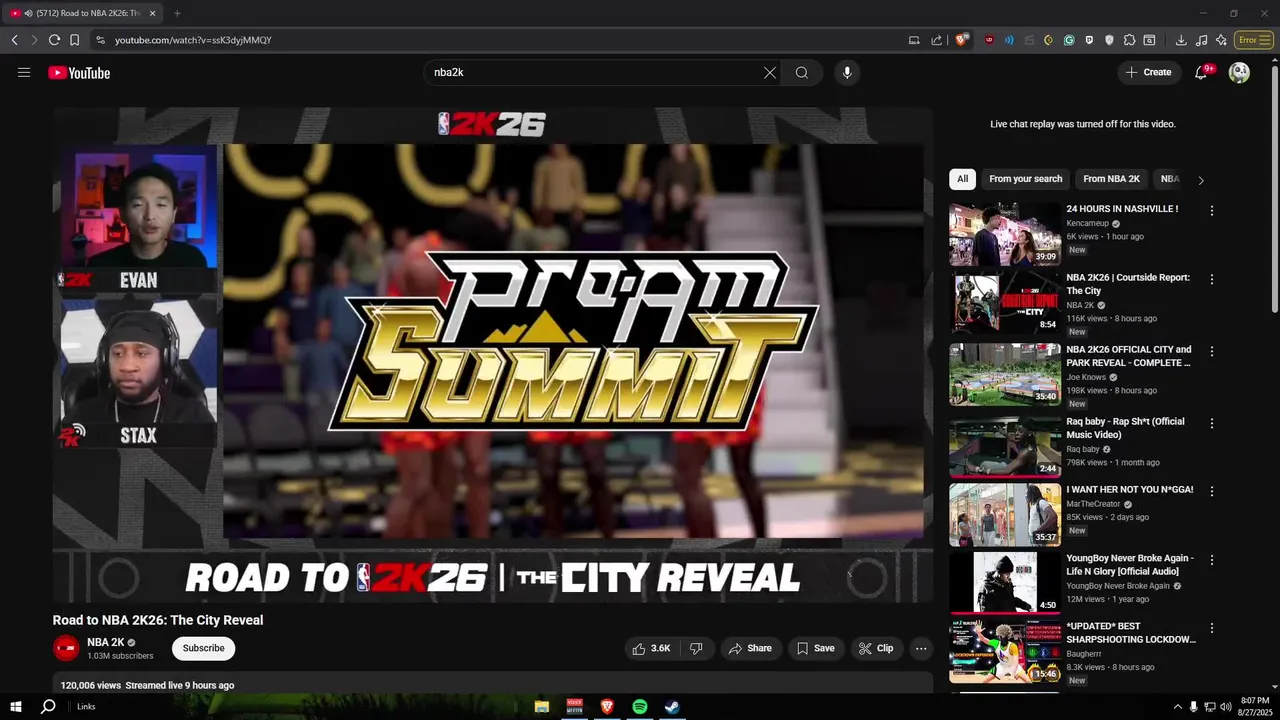Open Spotify from the taskbar
Screen dimensions: 1280x720
[640, 706]
